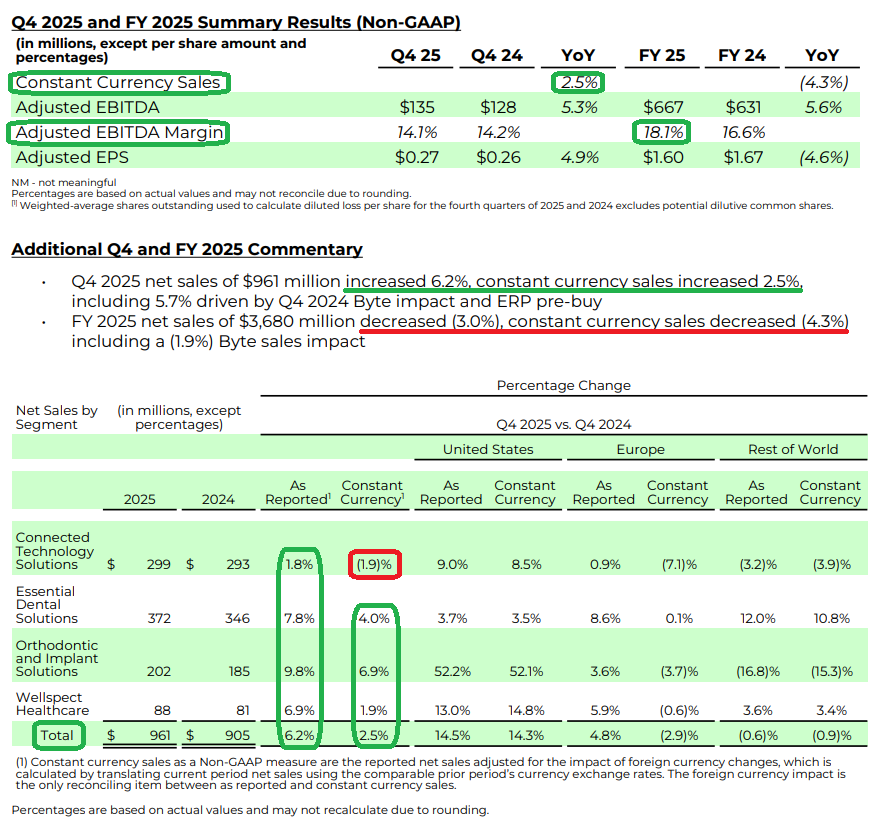Image resolution: width=882 pixels, height=827 pixels.
Task: Click the Total label in segment table
Action: 57,736
